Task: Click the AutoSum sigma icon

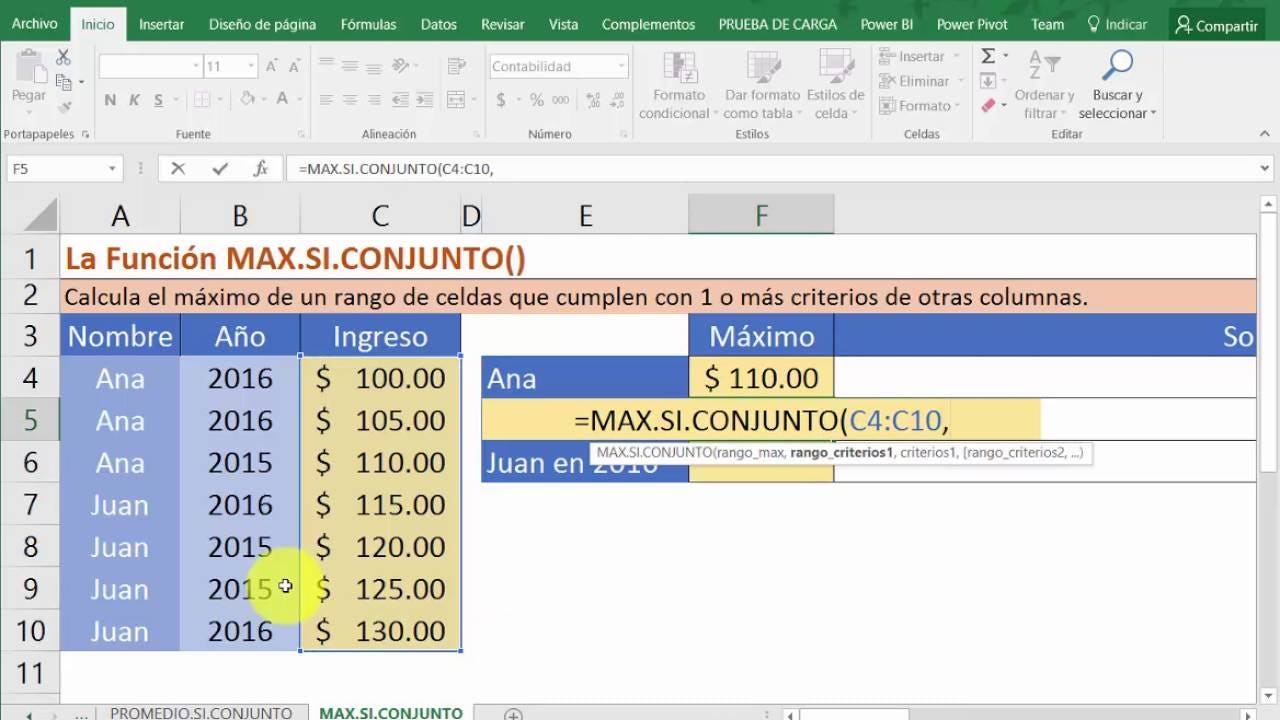Action: (x=988, y=57)
